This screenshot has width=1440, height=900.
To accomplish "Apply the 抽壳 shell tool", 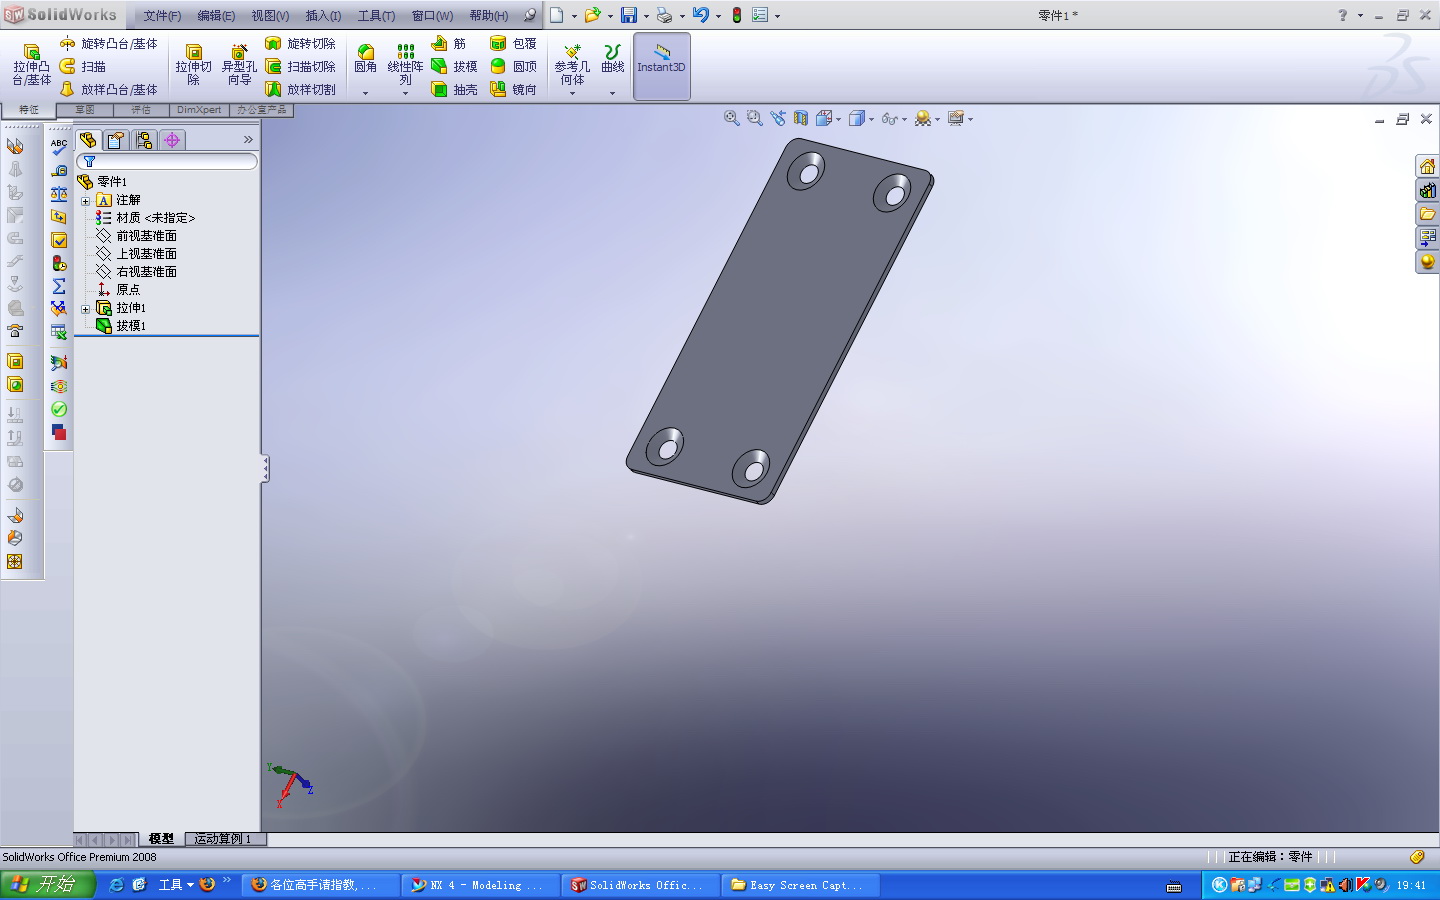I will 454,90.
